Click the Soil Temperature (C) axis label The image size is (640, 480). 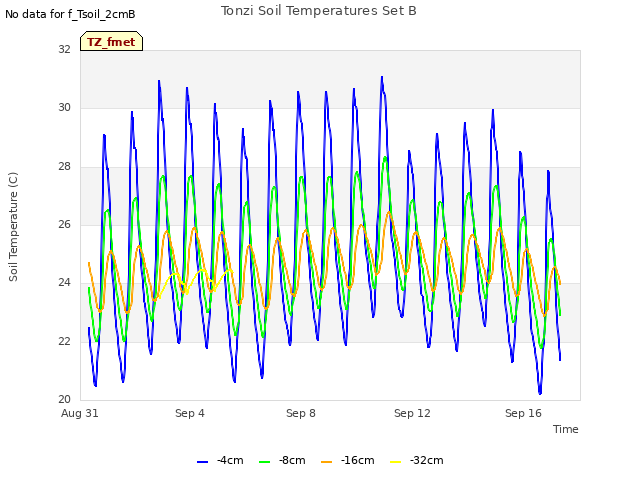[x=13, y=227]
